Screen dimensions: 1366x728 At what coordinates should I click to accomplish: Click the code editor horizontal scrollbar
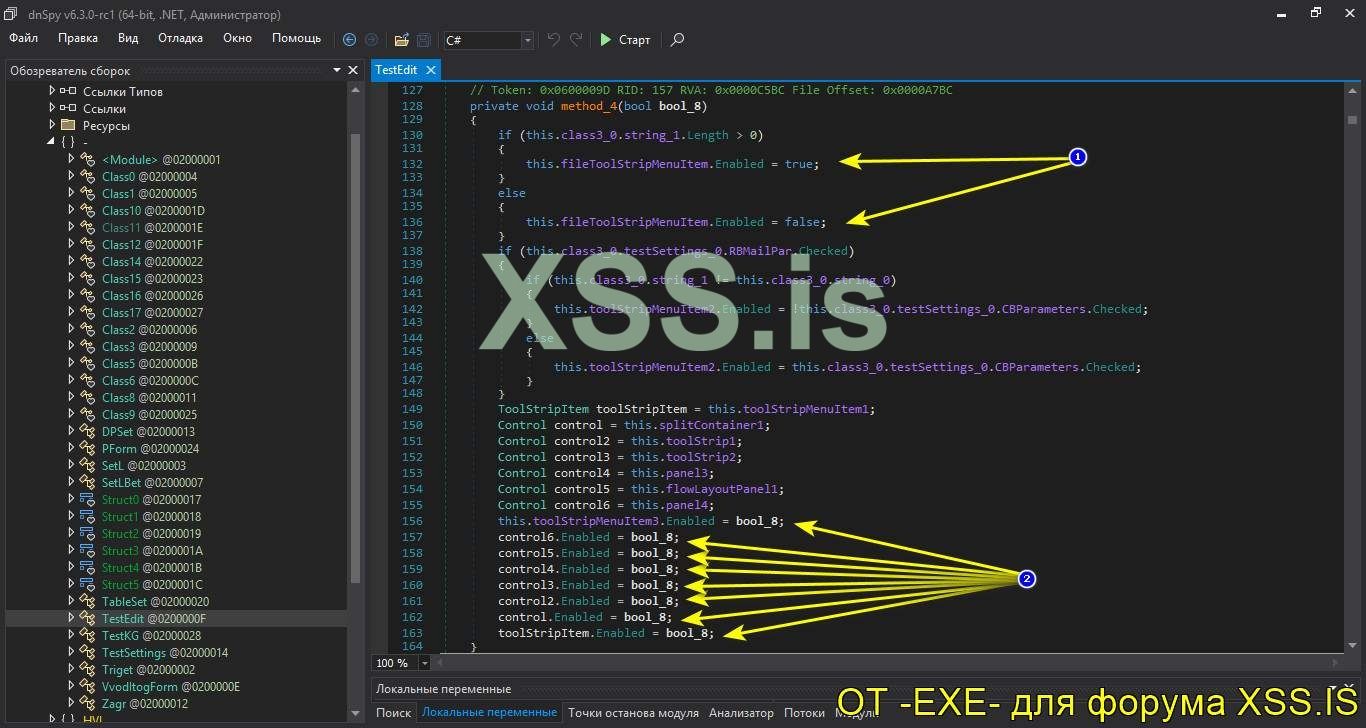tap(886, 663)
